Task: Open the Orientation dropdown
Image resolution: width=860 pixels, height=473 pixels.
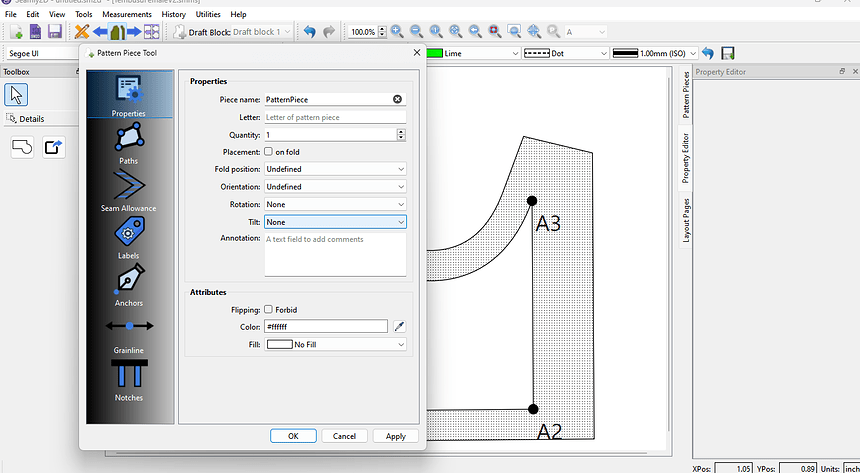Action: 335,187
